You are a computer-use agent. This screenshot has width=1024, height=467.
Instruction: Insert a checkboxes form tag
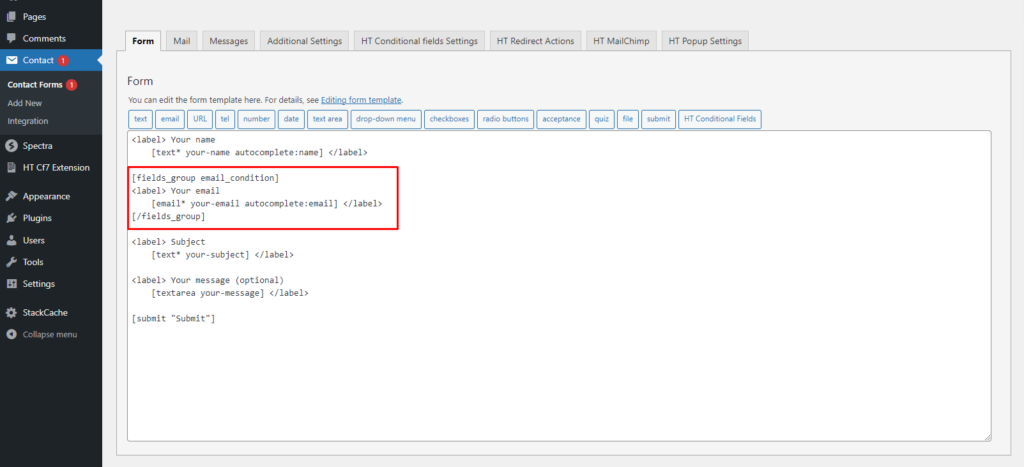tap(449, 119)
